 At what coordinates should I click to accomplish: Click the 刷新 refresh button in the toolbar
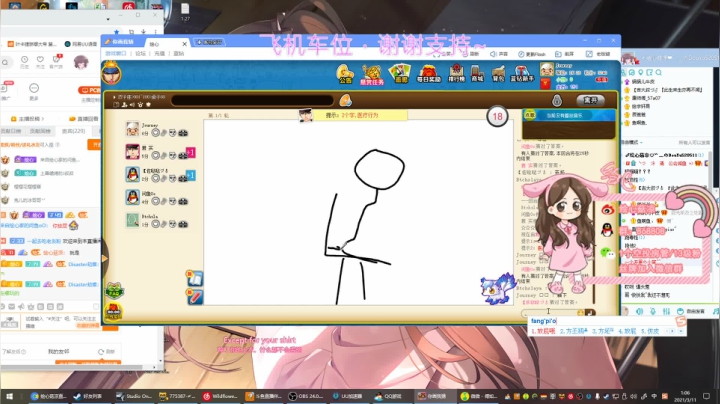471,54
